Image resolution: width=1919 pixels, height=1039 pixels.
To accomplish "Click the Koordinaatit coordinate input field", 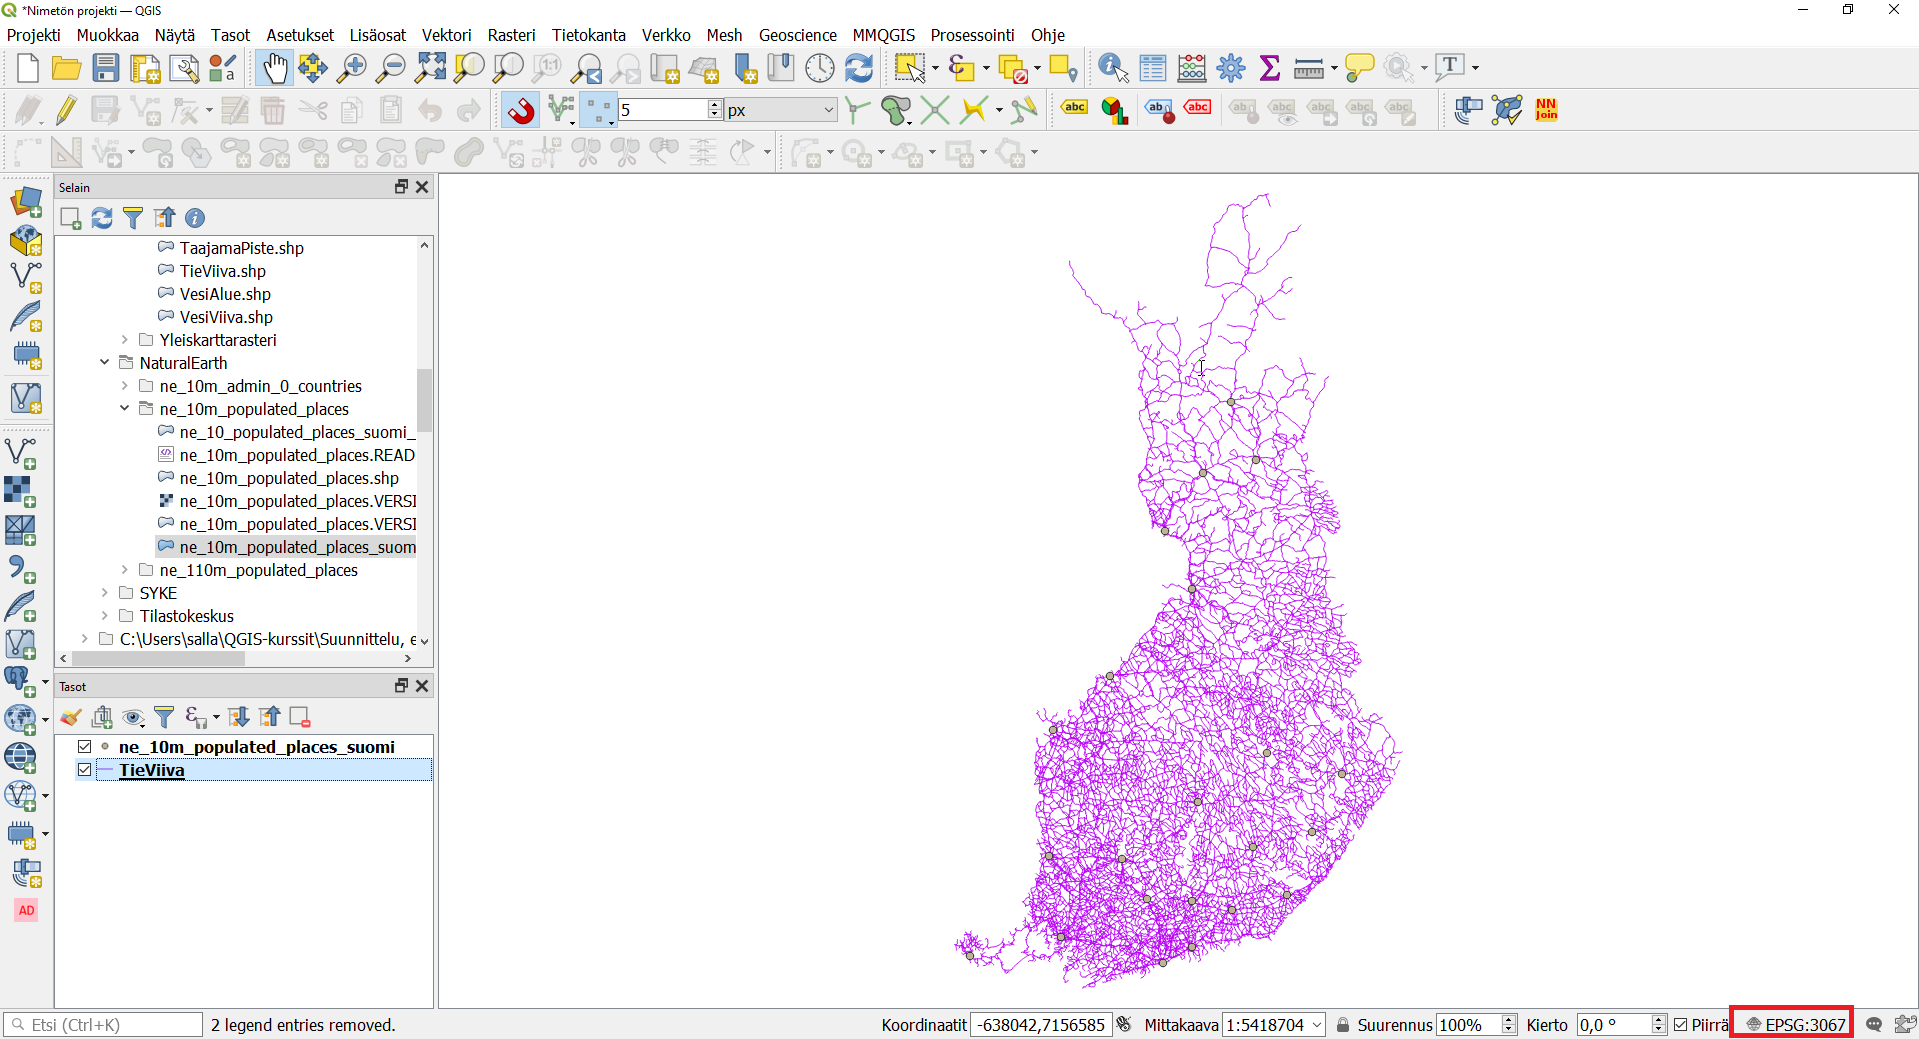I will (1040, 1025).
